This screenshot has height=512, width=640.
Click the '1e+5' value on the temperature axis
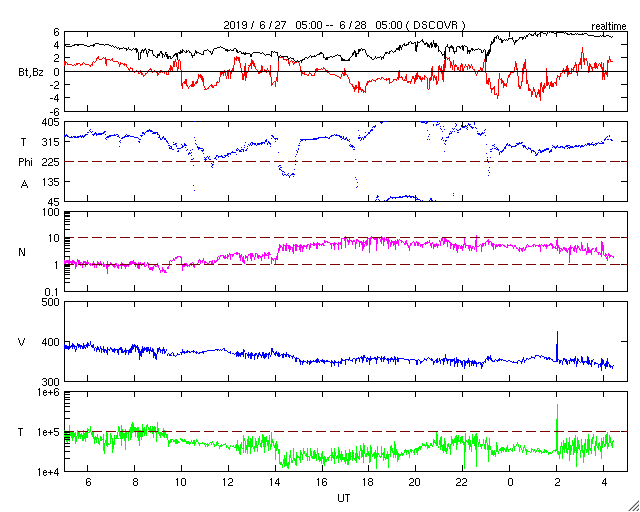tap(49, 432)
